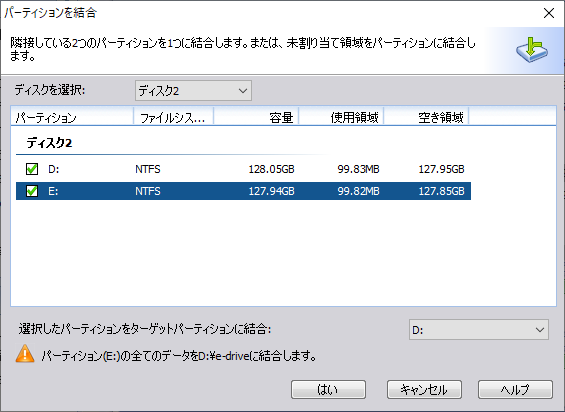Sort by パーティション column header

[72, 117]
